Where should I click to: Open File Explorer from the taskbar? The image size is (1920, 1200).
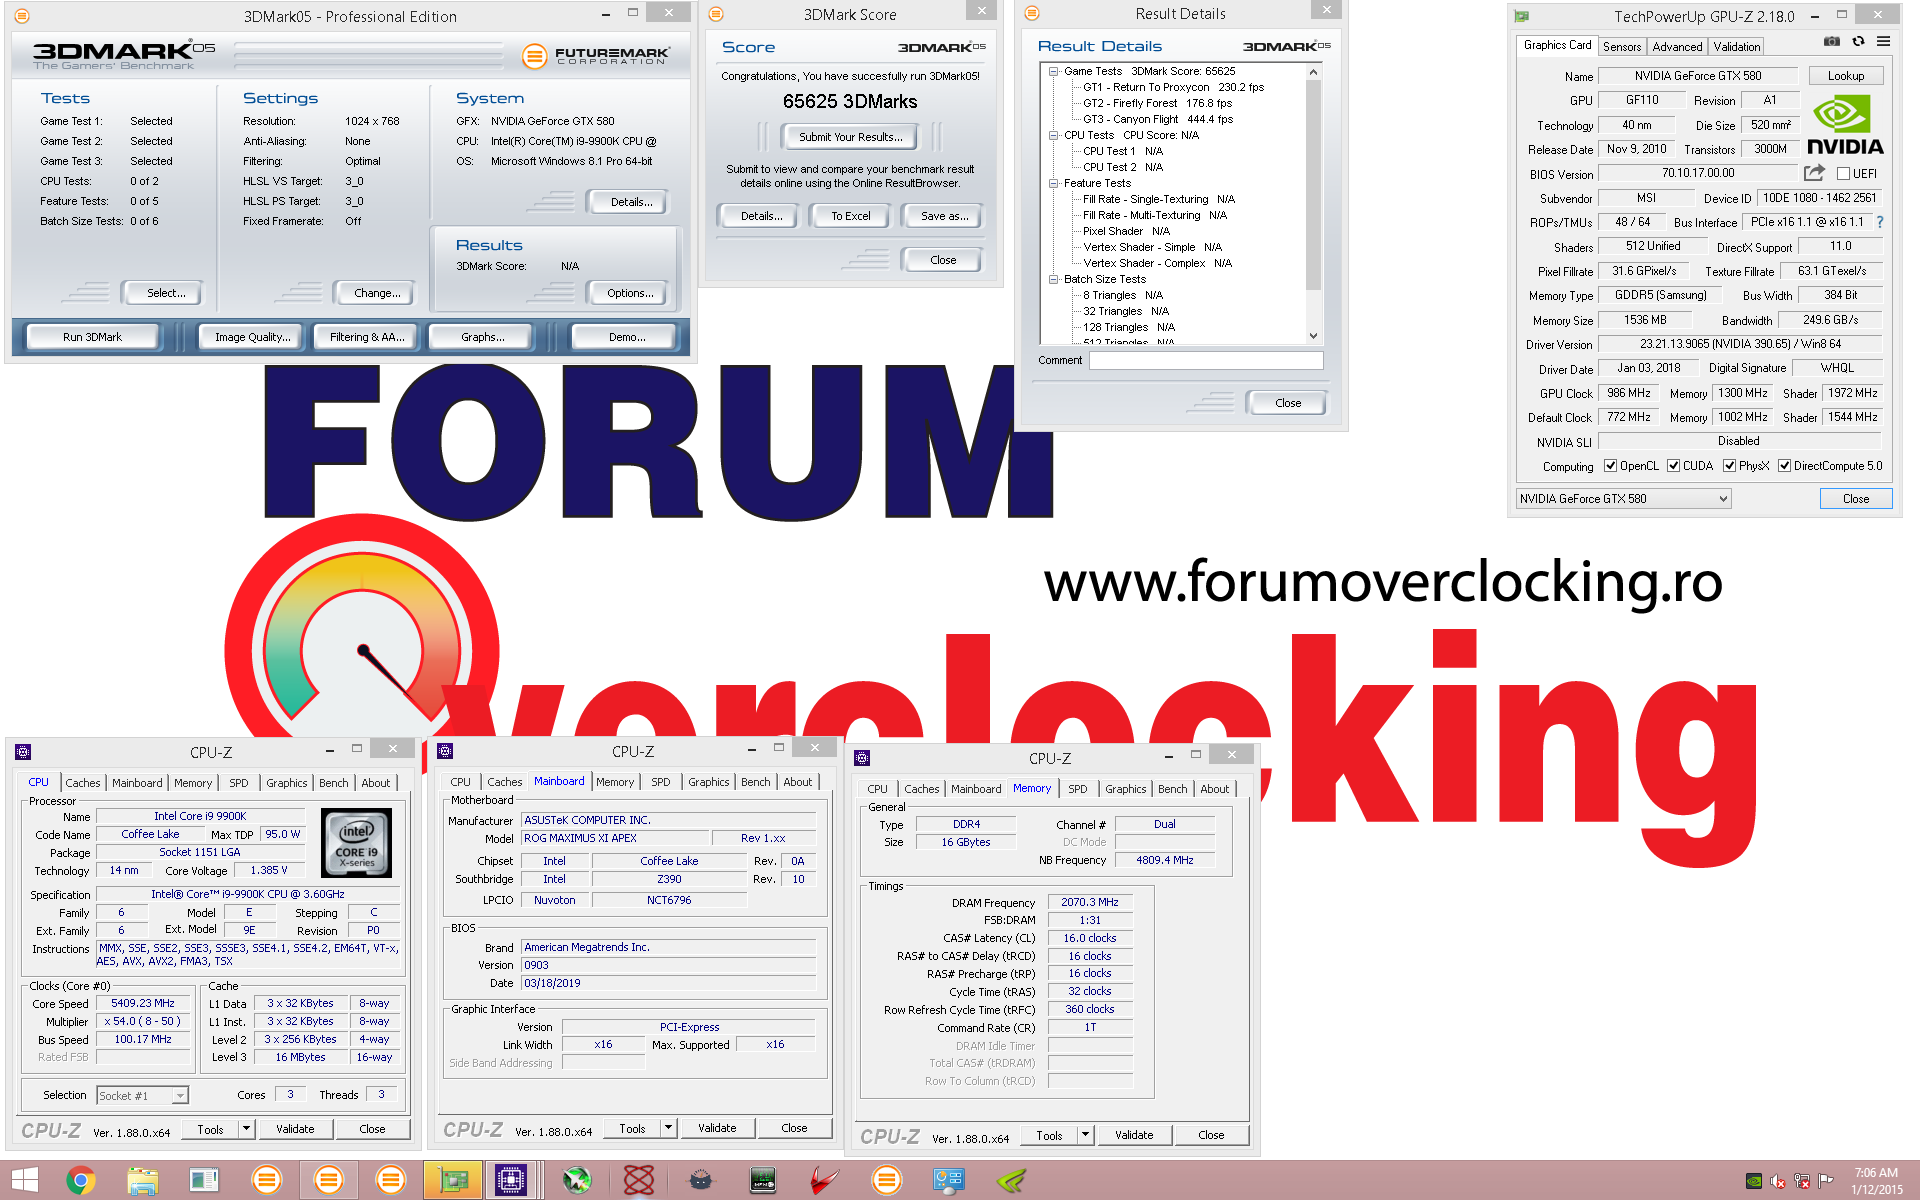(143, 1181)
